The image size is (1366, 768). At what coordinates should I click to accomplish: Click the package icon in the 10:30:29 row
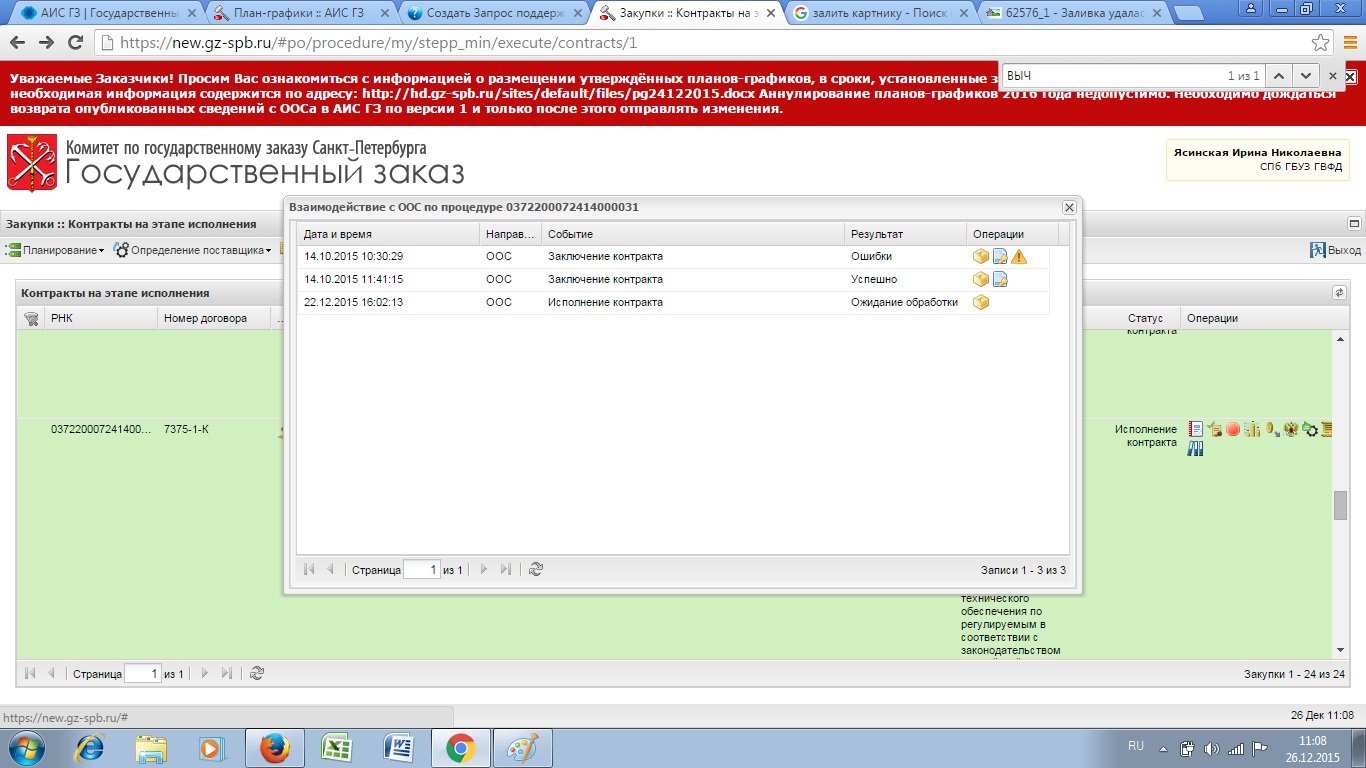980,257
